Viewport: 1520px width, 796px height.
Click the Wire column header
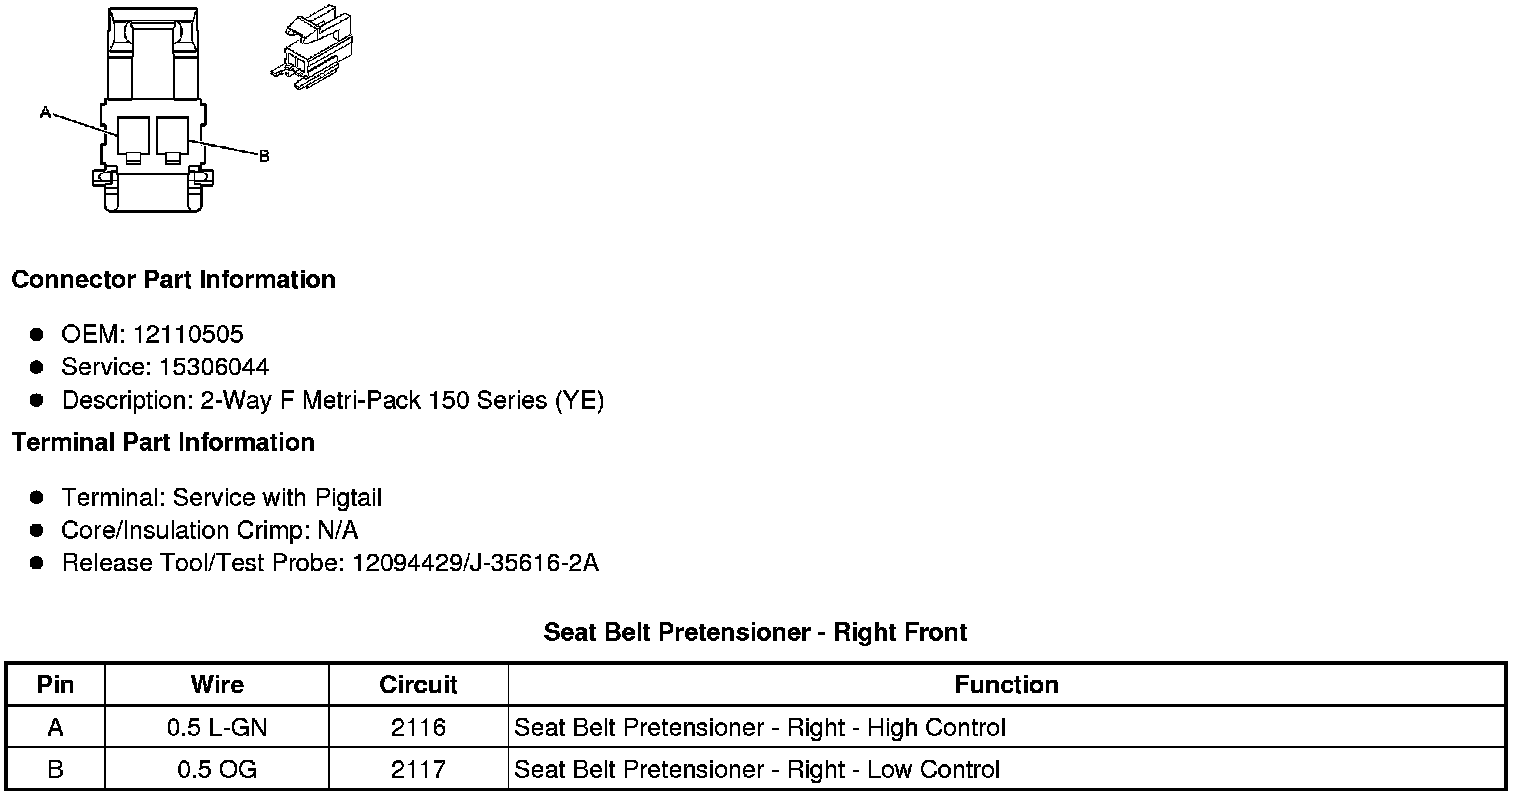click(x=217, y=685)
